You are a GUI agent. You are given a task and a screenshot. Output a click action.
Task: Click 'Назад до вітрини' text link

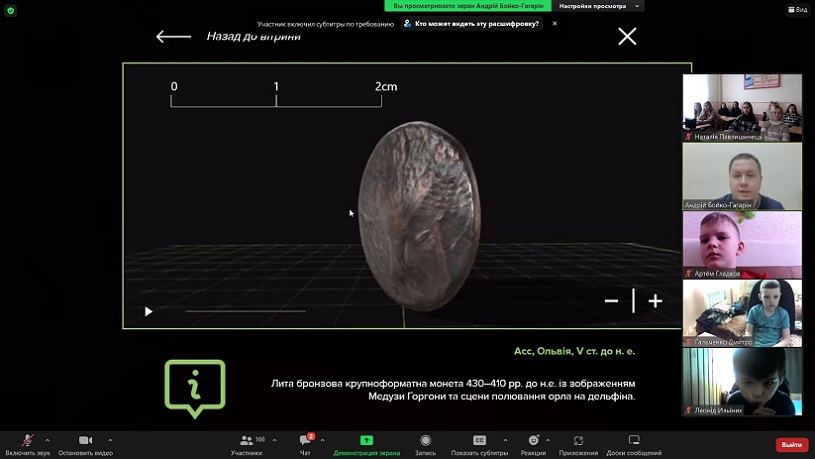254,36
